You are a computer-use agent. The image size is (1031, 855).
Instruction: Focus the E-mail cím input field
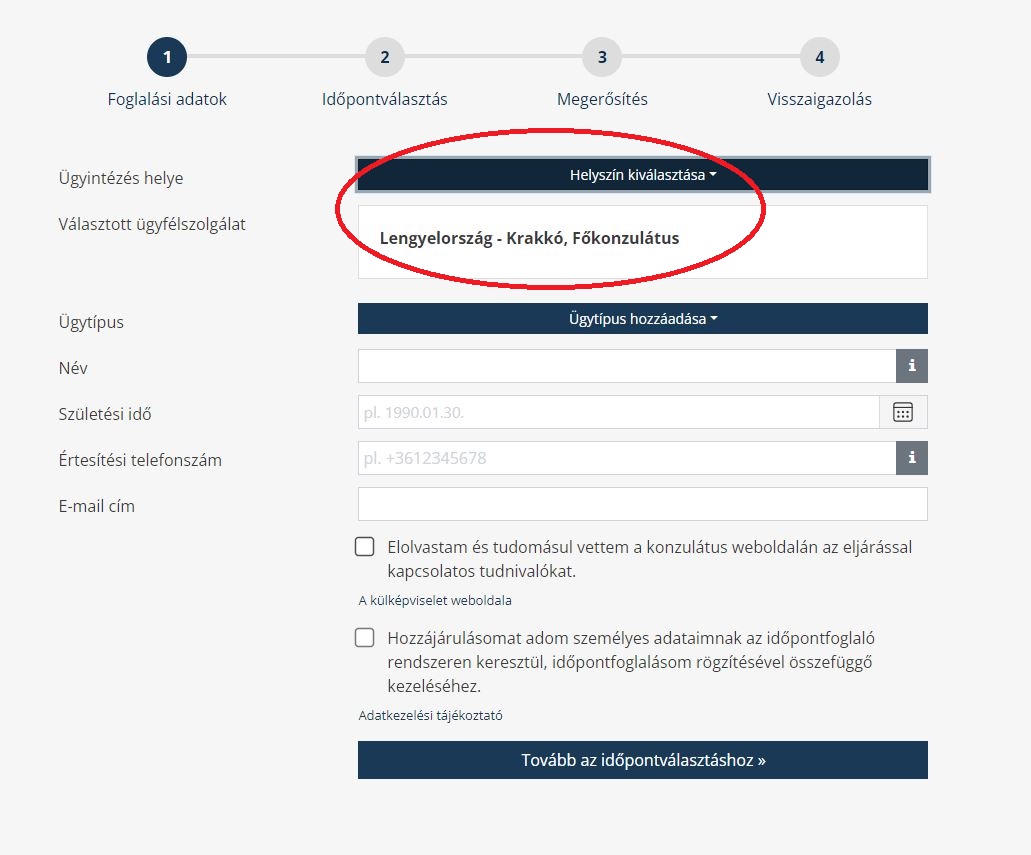[642, 504]
